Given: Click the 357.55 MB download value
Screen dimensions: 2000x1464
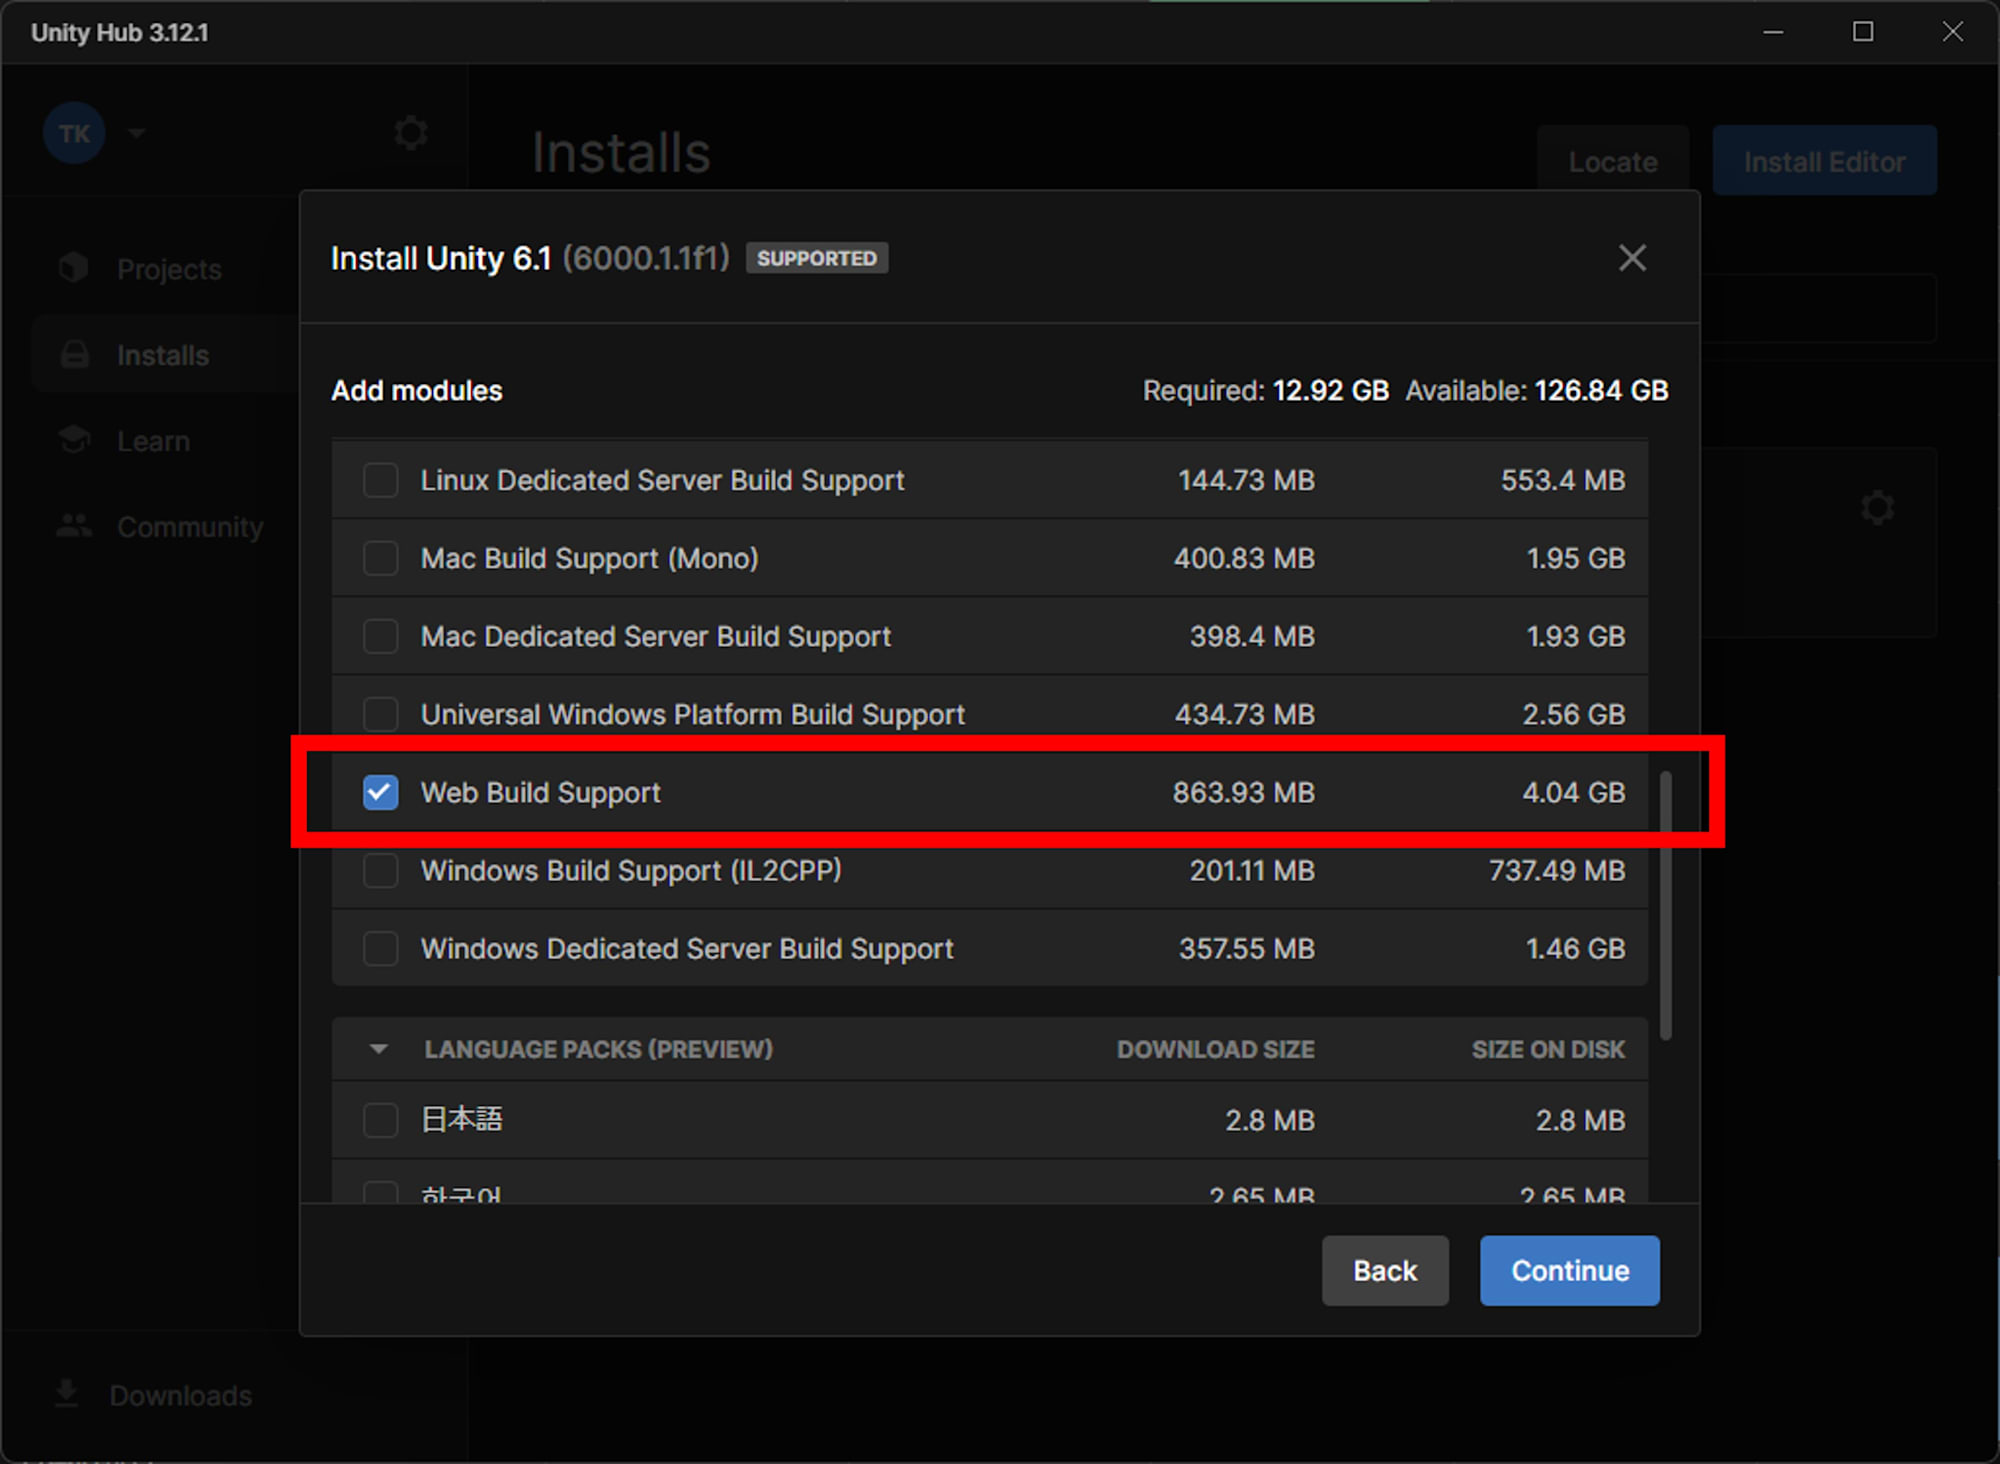Looking at the screenshot, I should 1246,948.
